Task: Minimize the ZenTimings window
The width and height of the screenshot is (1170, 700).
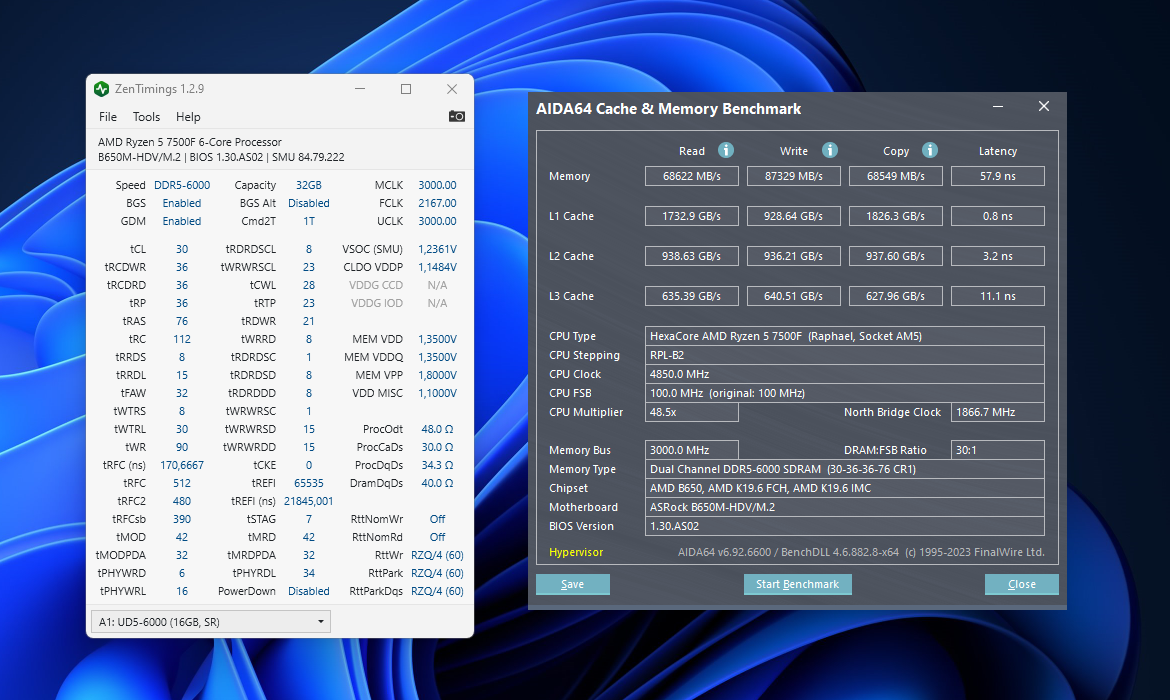Action: click(x=360, y=89)
